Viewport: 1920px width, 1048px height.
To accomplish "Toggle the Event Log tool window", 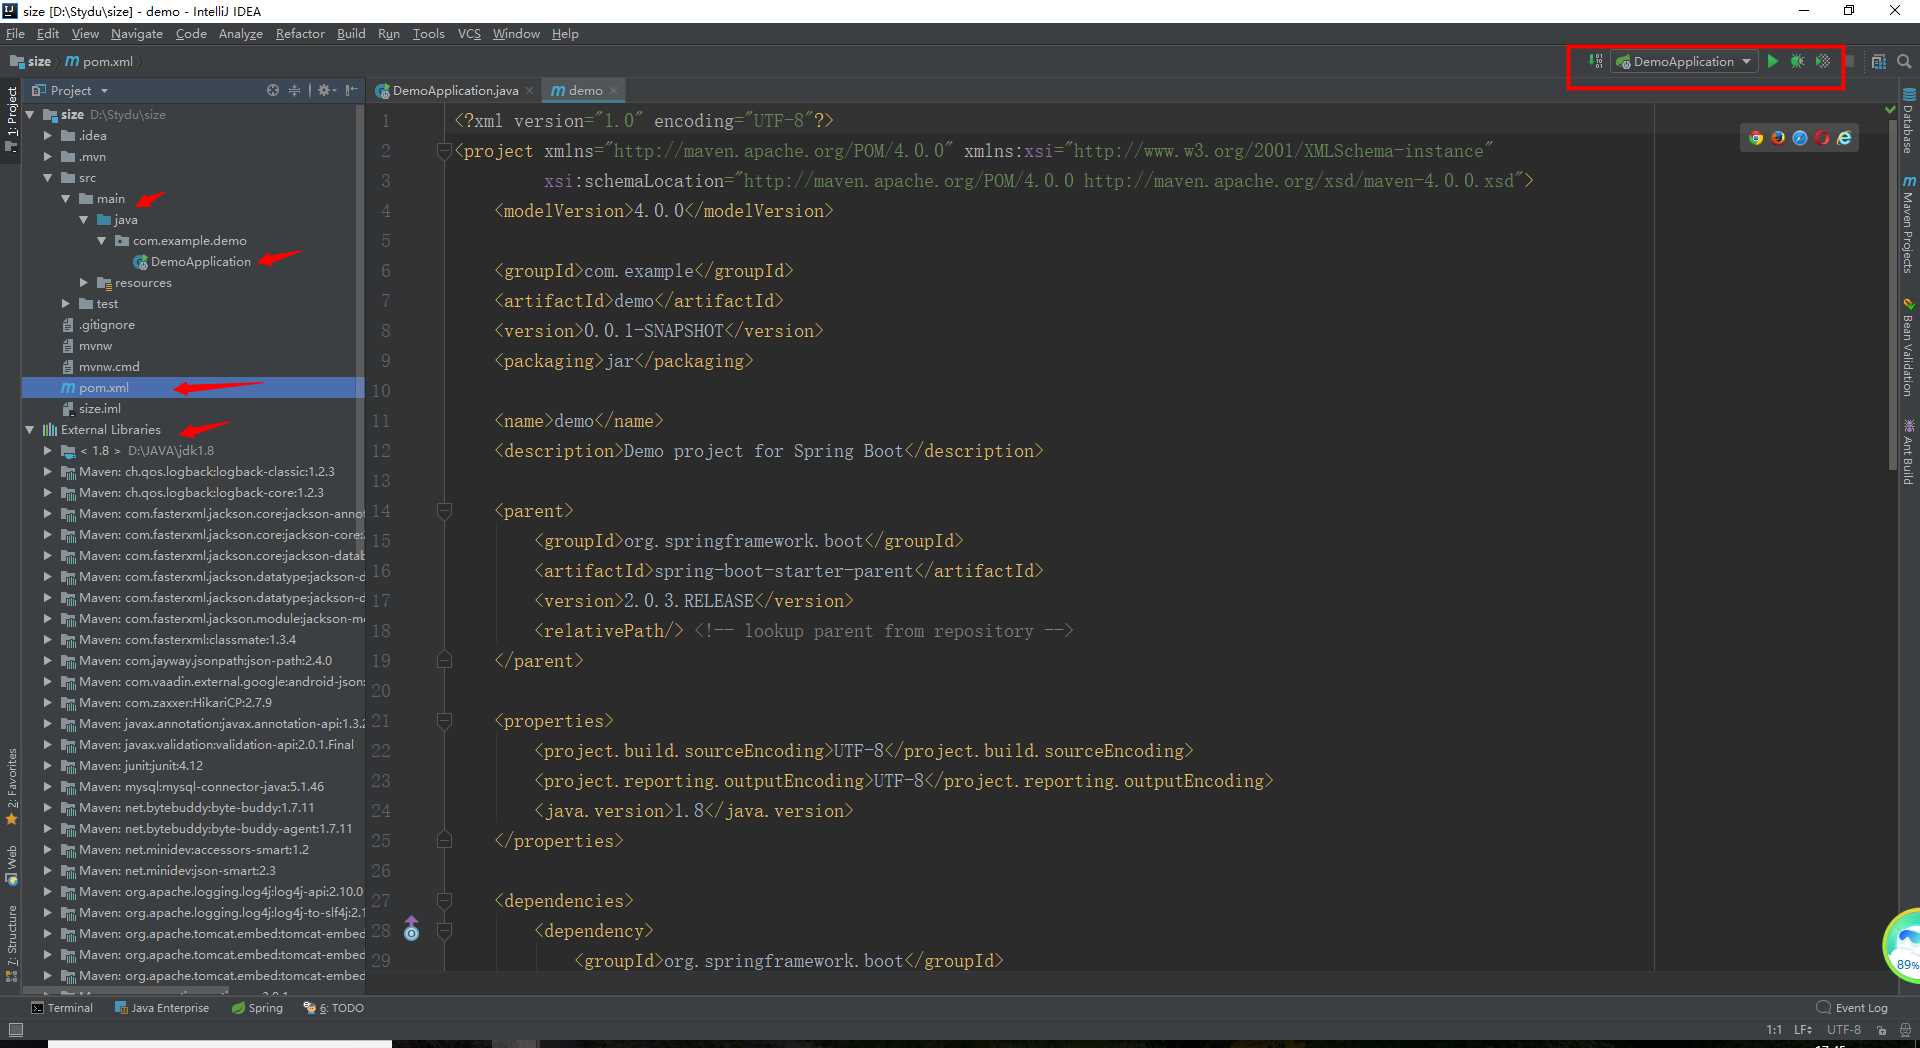I will point(1852,1008).
